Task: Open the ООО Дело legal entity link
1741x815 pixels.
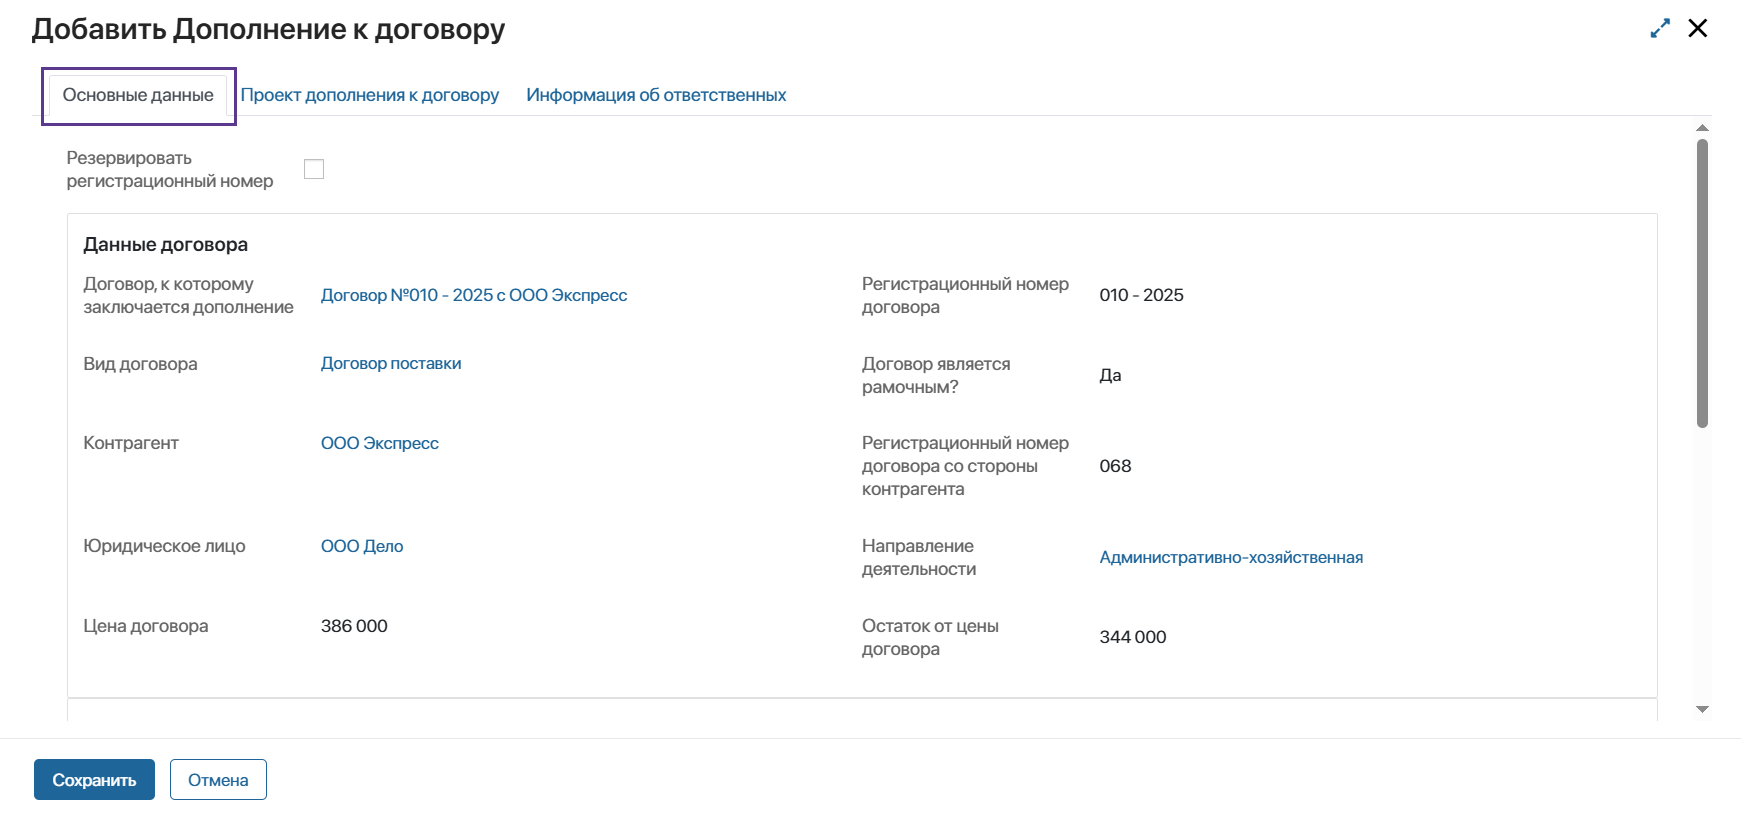Action: pos(362,546)
